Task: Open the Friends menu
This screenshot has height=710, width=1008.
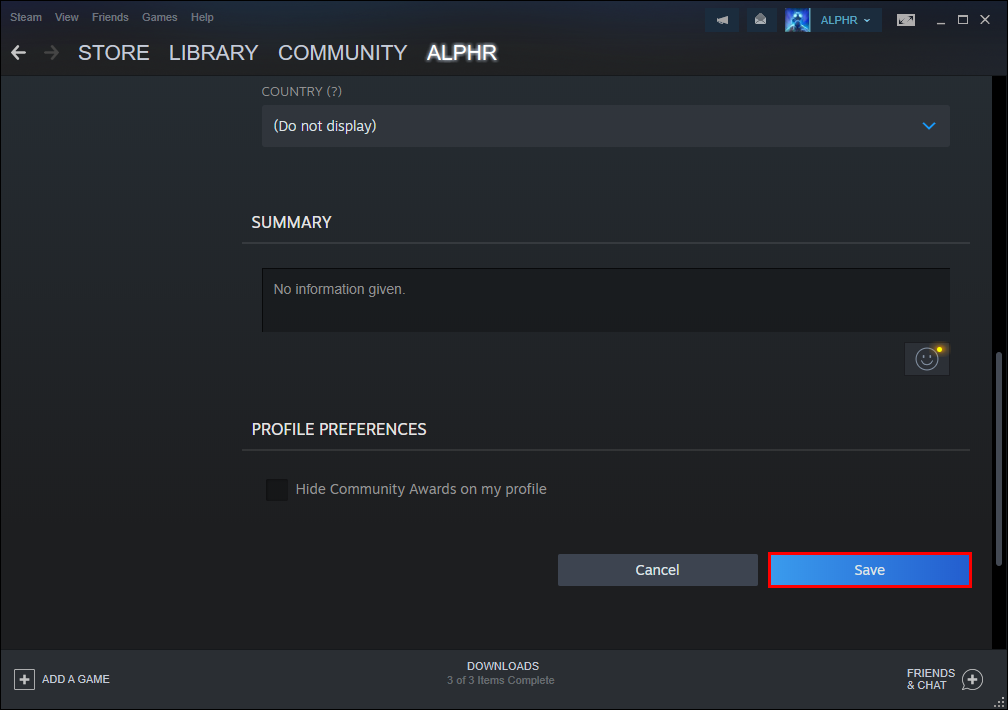Action: pyautogui.click(x=110, y=17)
